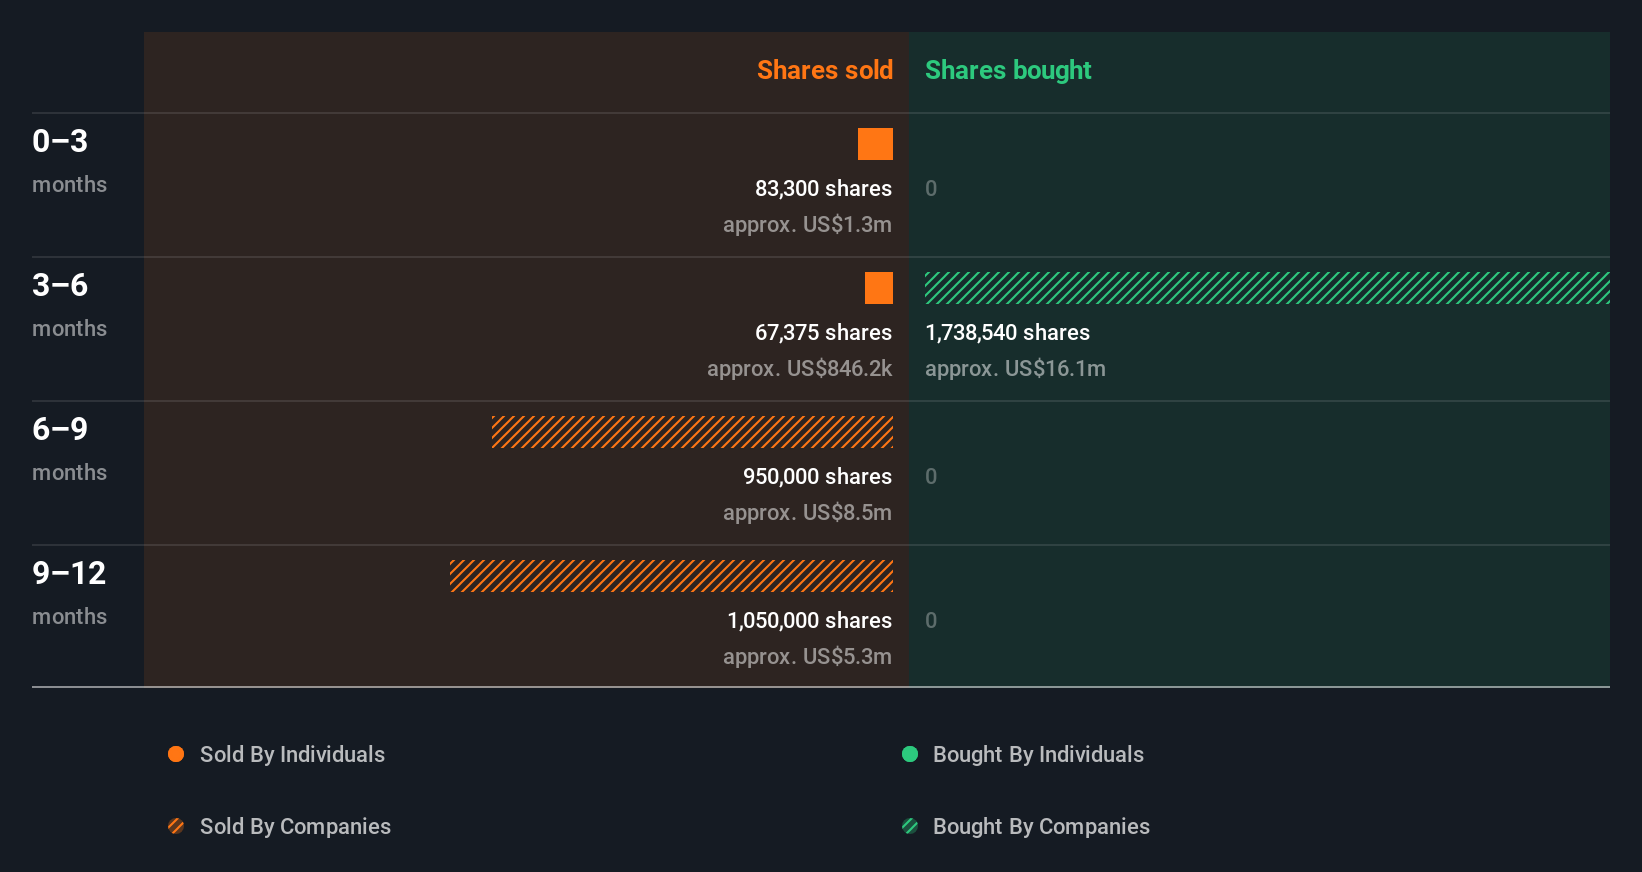Toggle the Bought By Companies legend label
1642x872 pixels.
coord(1041,826)
